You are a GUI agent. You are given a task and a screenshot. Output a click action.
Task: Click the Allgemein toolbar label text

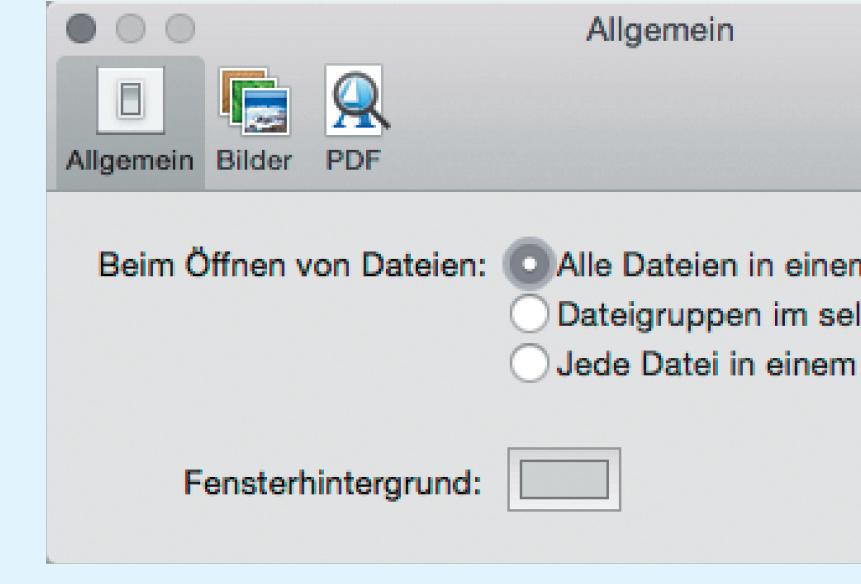(x=130, y=161)
